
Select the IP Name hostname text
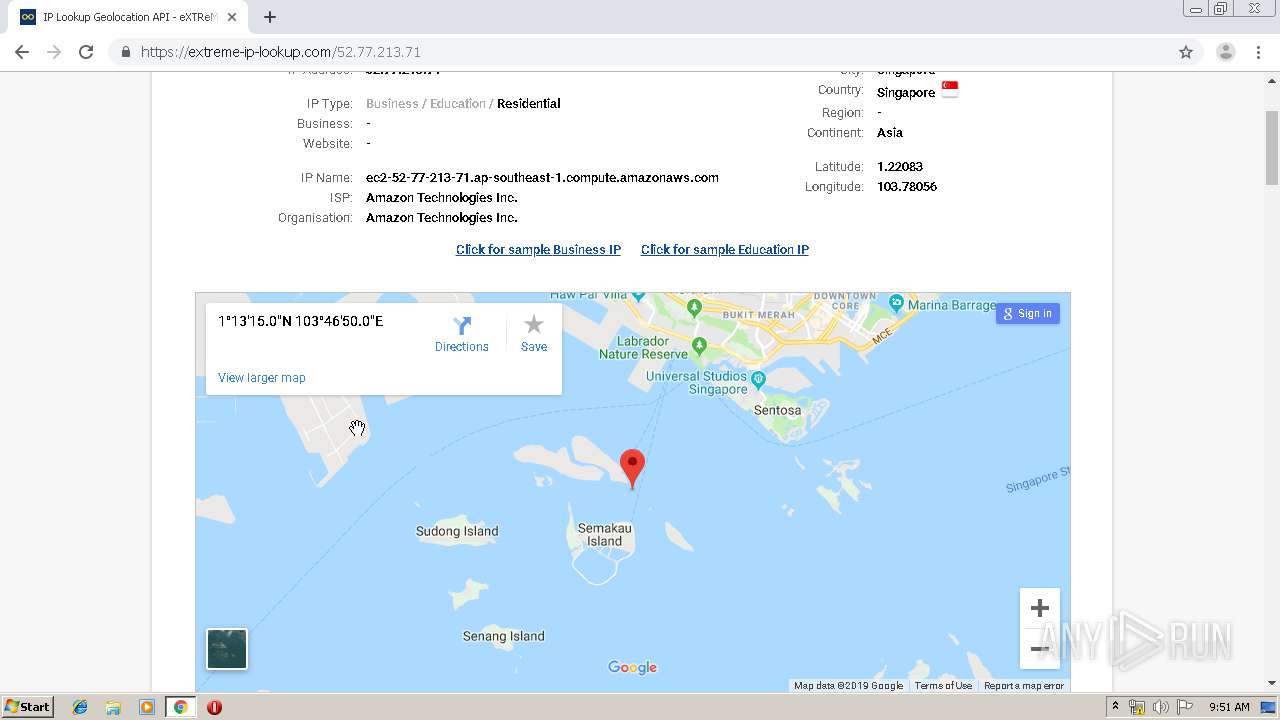[542, 178]
